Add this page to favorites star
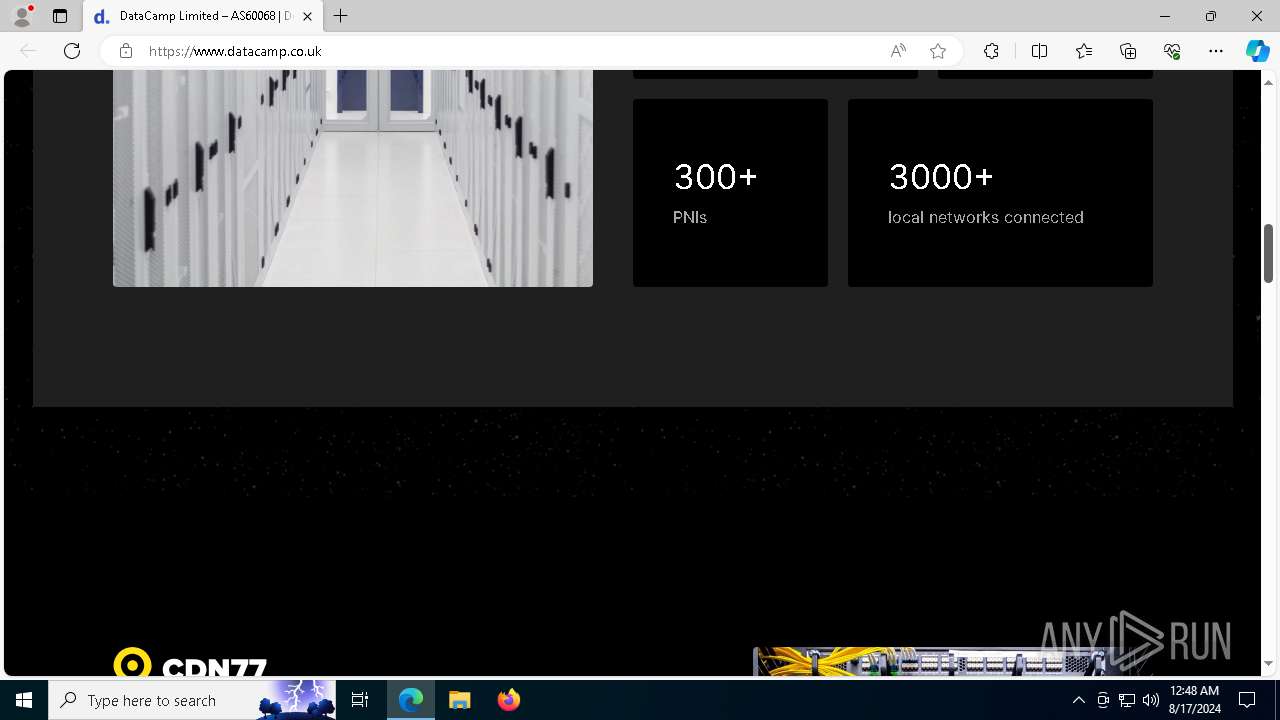The width and height of the screenshot is (1280, 720). pos(938,51)
